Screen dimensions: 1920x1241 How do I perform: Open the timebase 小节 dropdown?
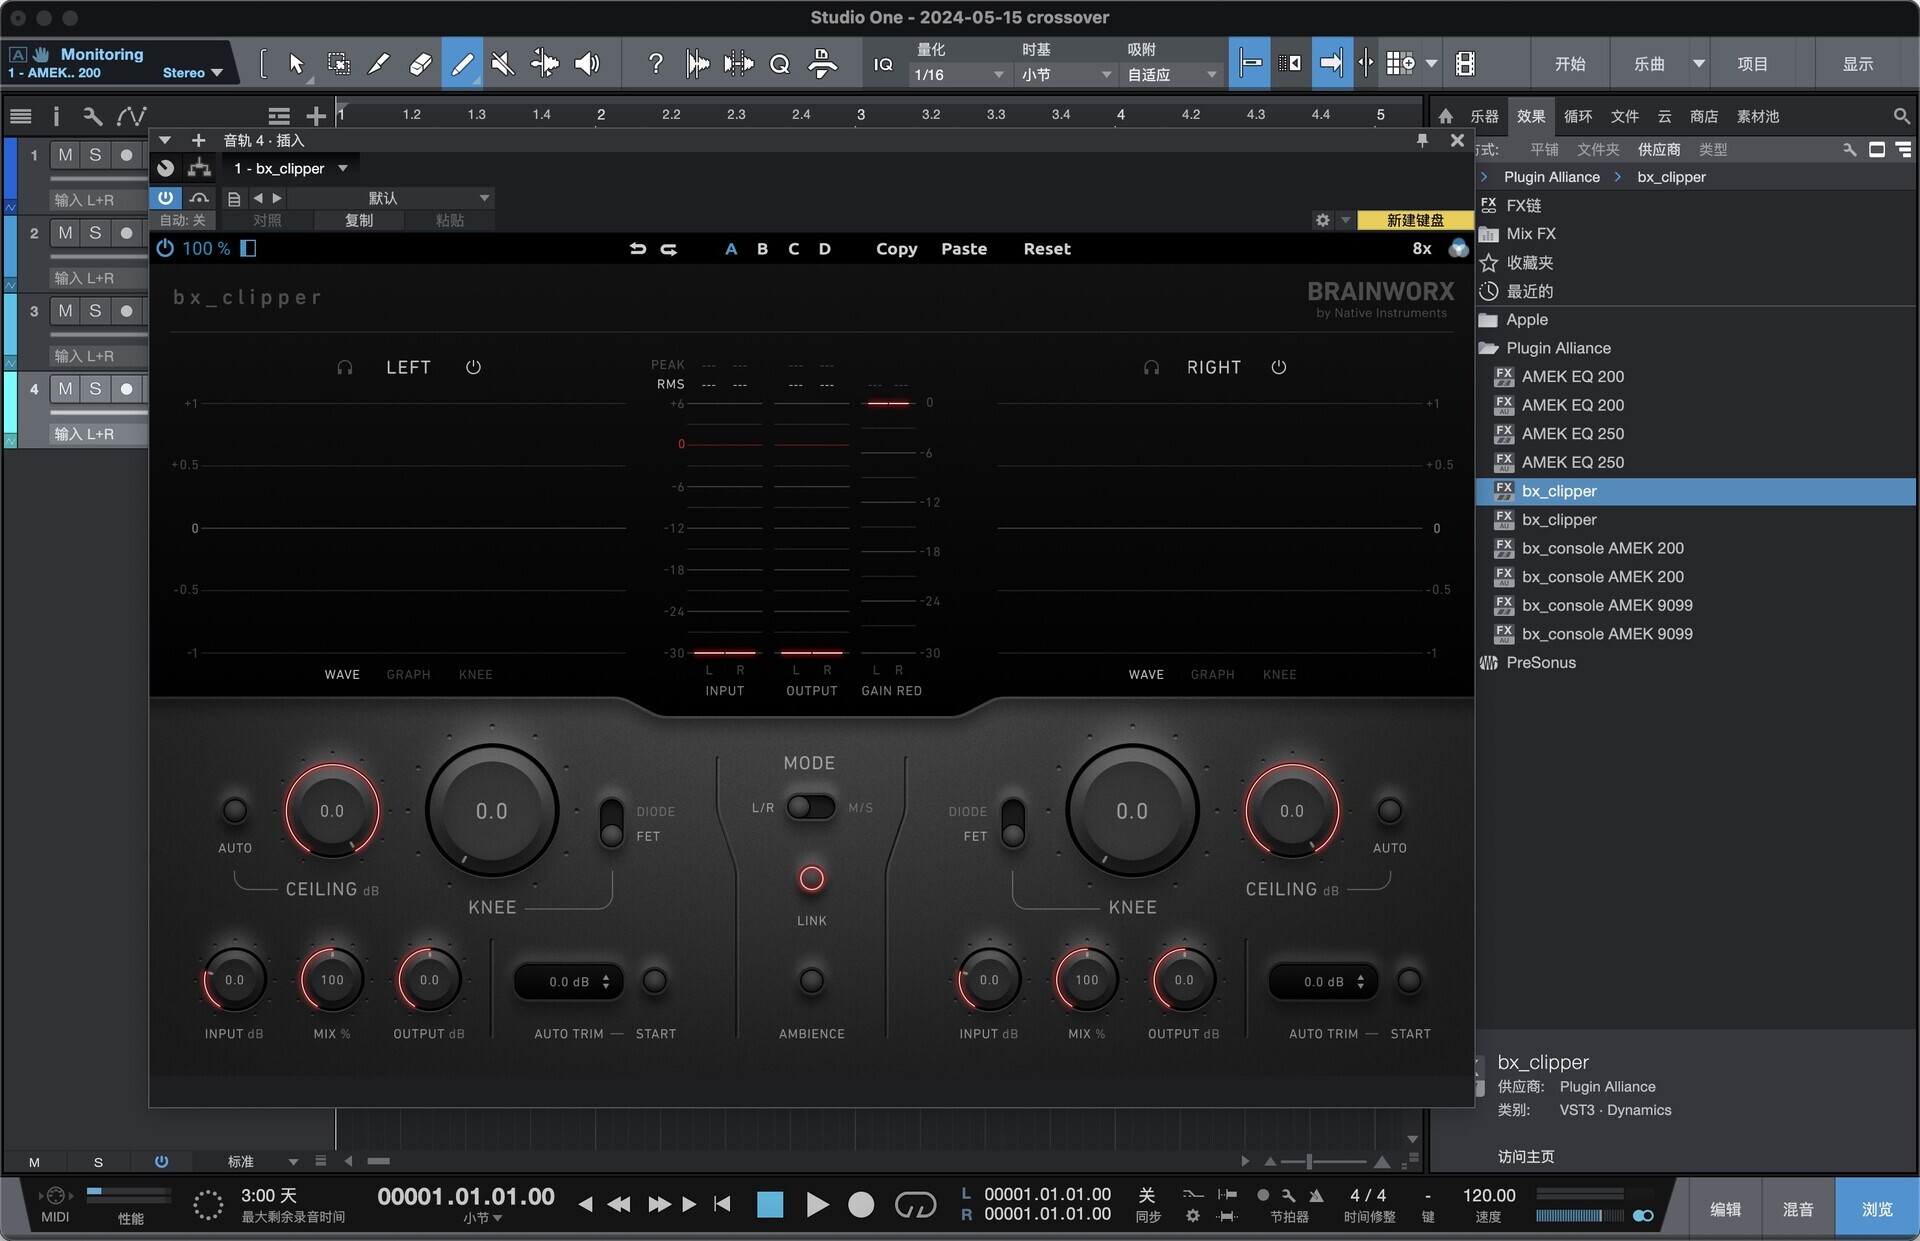pos(1066,75)
